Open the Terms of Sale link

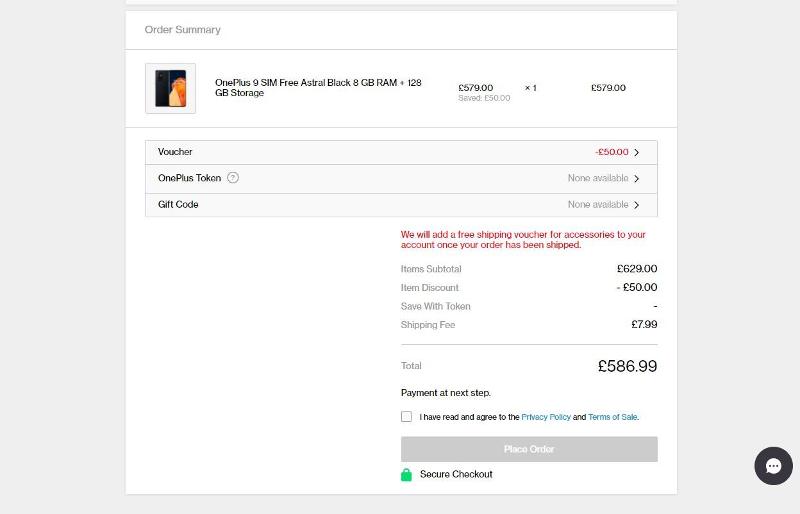[612, 417]
